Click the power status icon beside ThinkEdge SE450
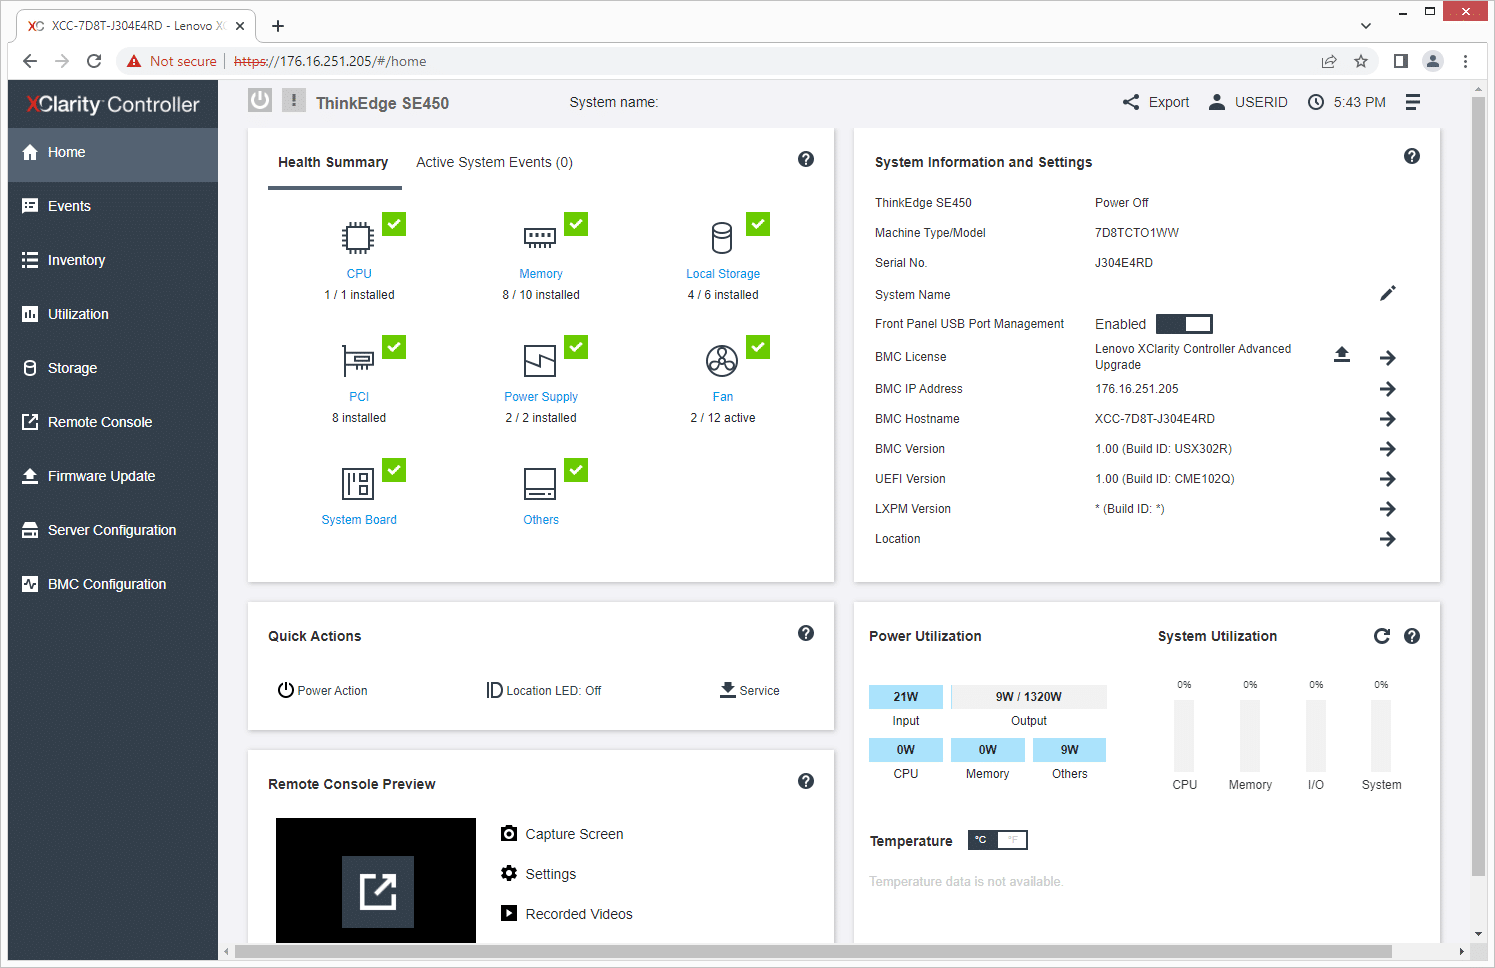Image resolution: width=1495 pixels, height=968 pixels. coord(260,101)
